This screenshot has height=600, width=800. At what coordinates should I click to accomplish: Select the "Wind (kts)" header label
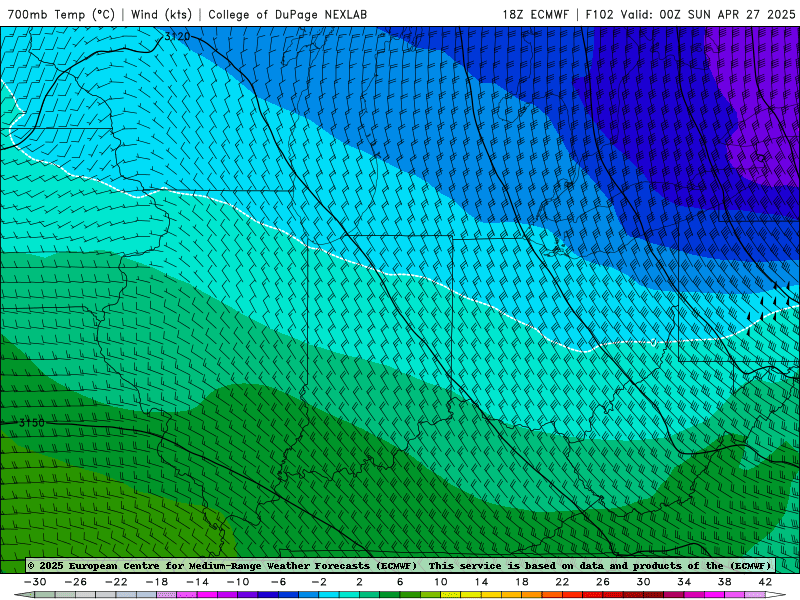[x=161, y=14]
